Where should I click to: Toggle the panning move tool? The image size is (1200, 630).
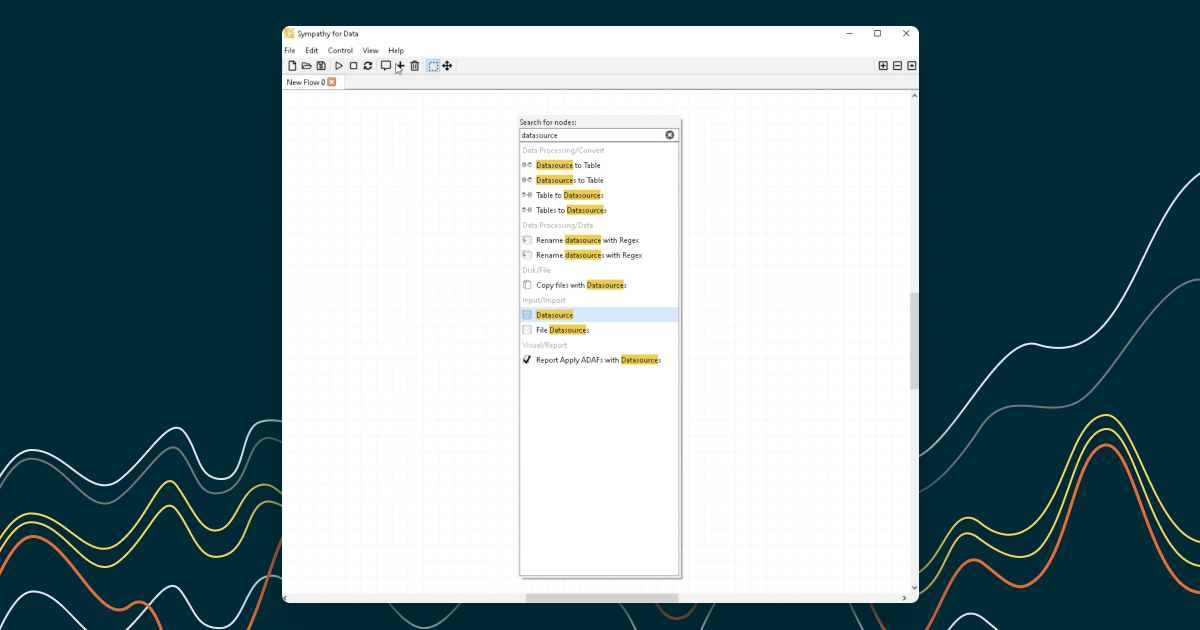click(447, 66)
